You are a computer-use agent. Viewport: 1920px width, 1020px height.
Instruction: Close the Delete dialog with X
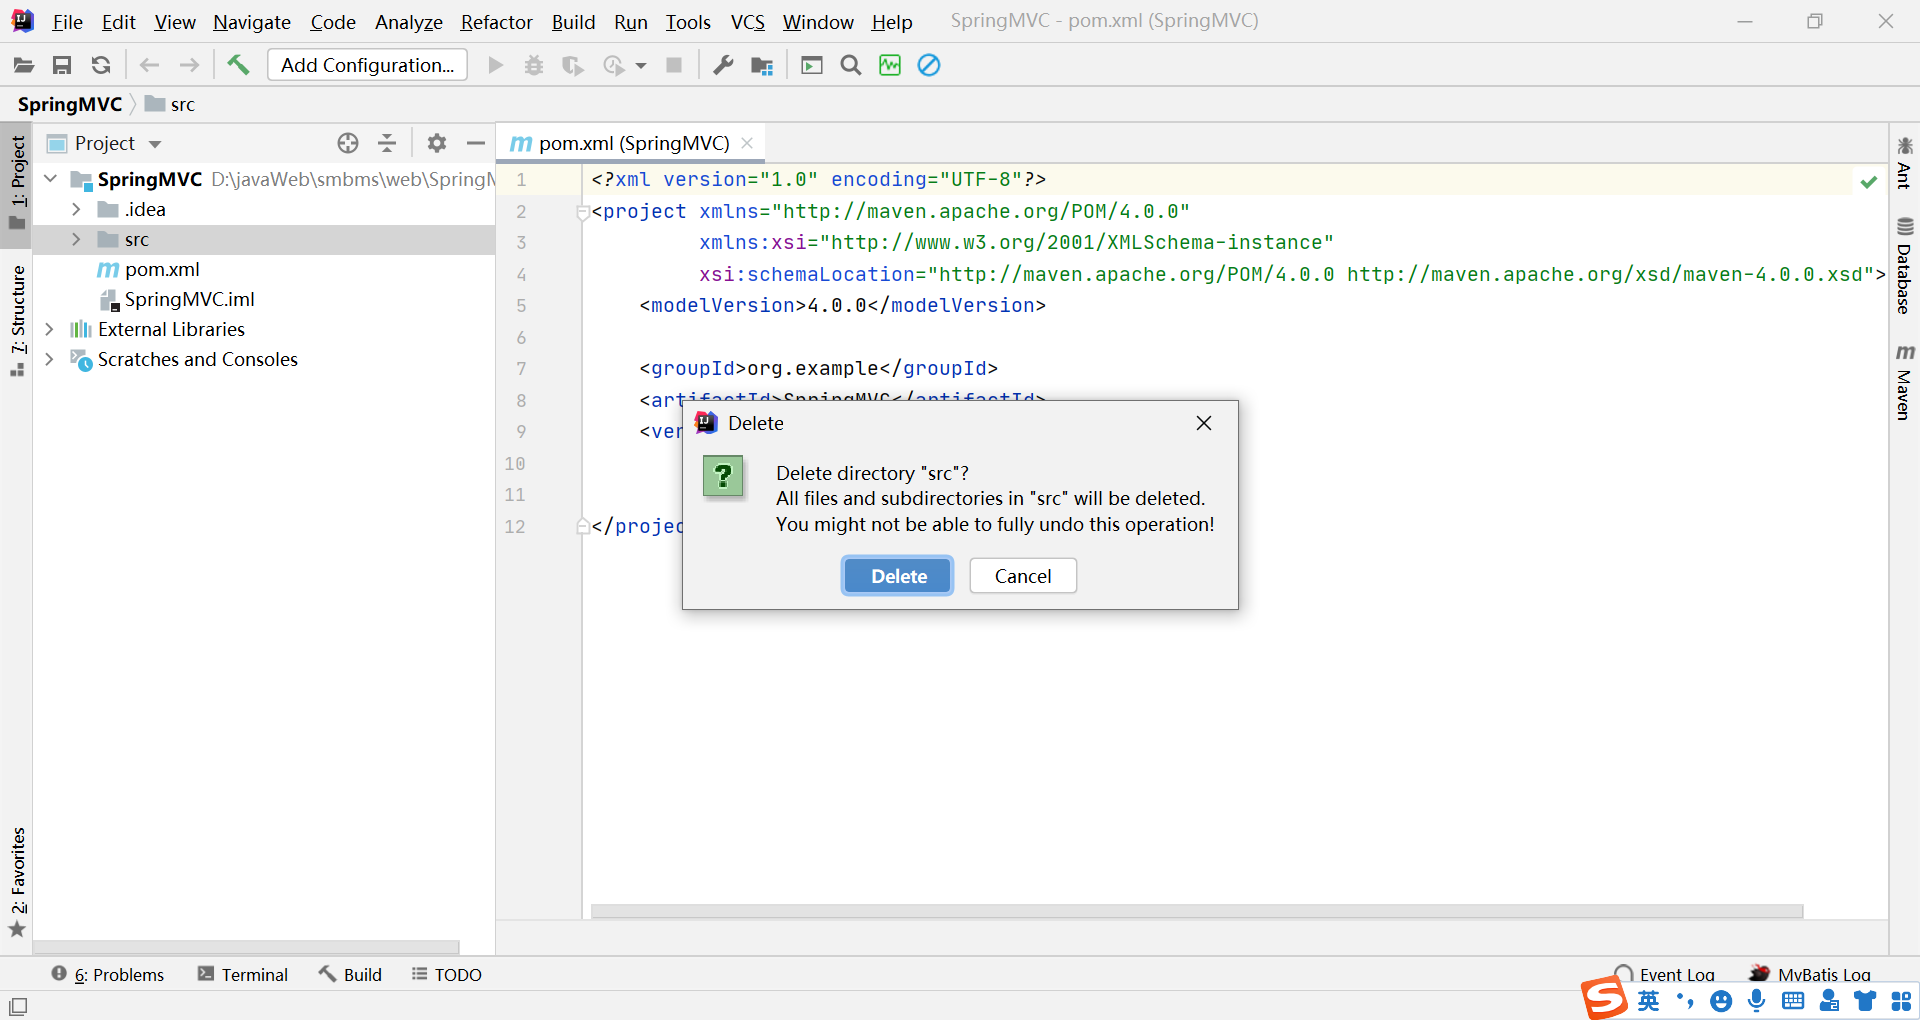pos(1204,423)
